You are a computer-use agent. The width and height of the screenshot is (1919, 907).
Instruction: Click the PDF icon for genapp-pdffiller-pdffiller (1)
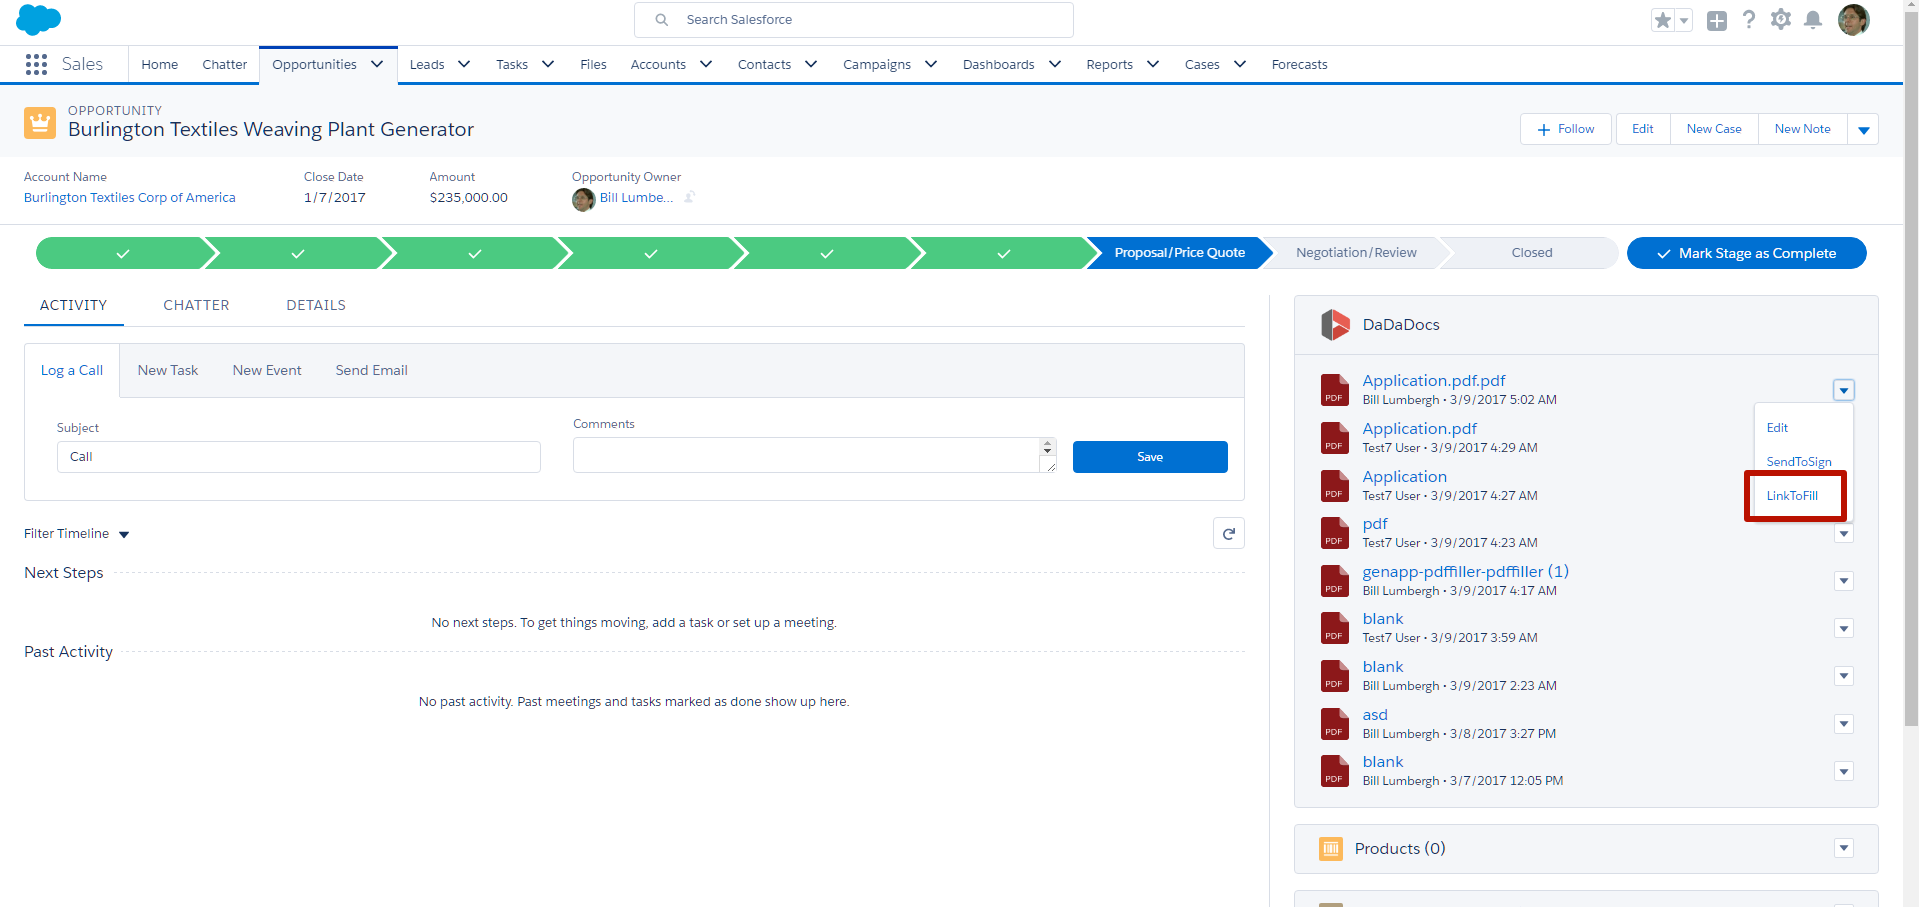[1335, 580]
